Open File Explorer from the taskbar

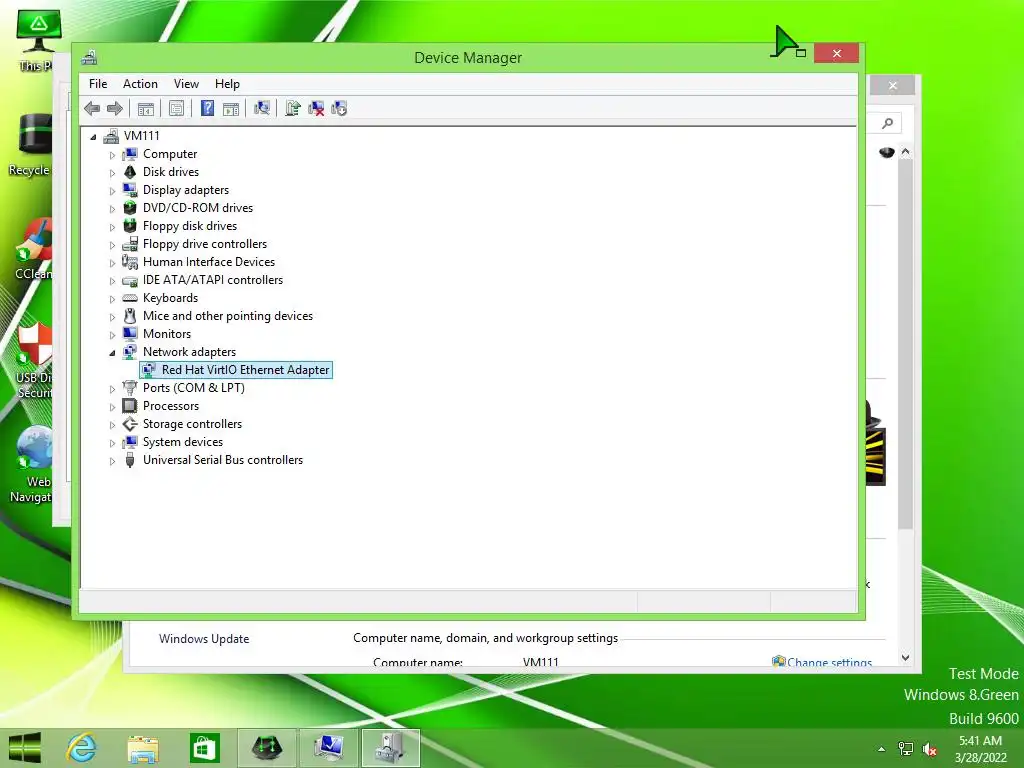tap(142, 748)
